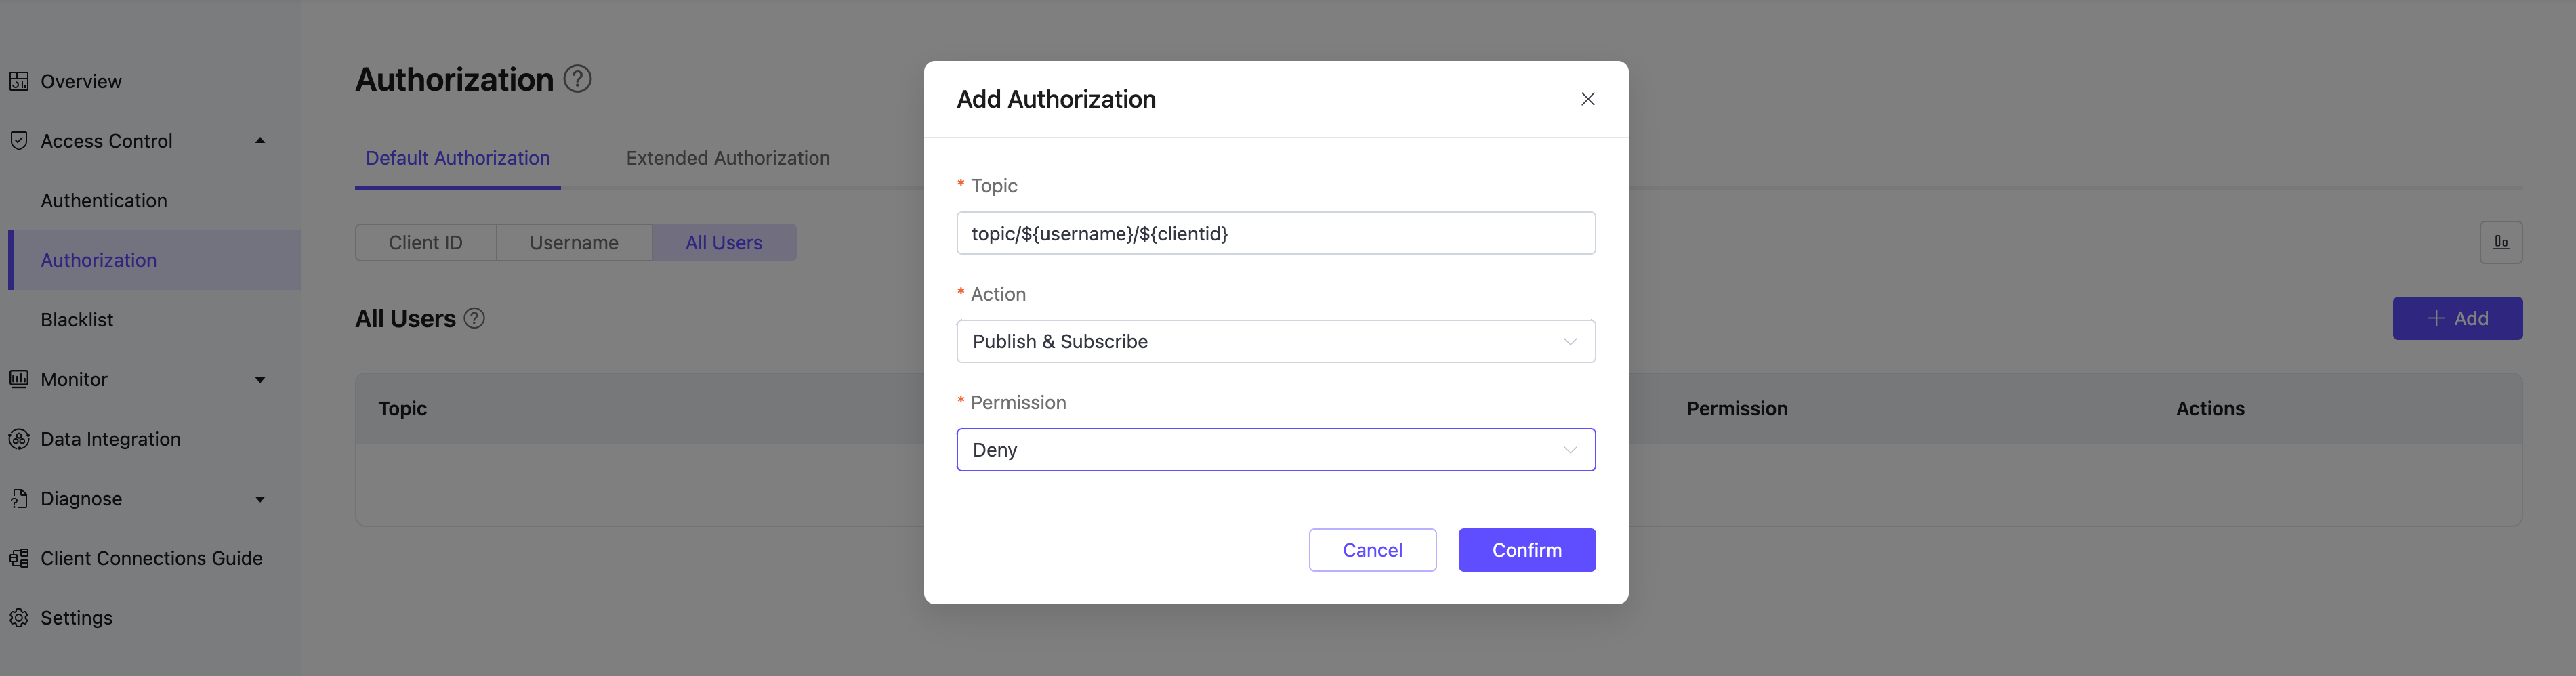
Task: Select the Username segment tab
Action: (573, 243)
